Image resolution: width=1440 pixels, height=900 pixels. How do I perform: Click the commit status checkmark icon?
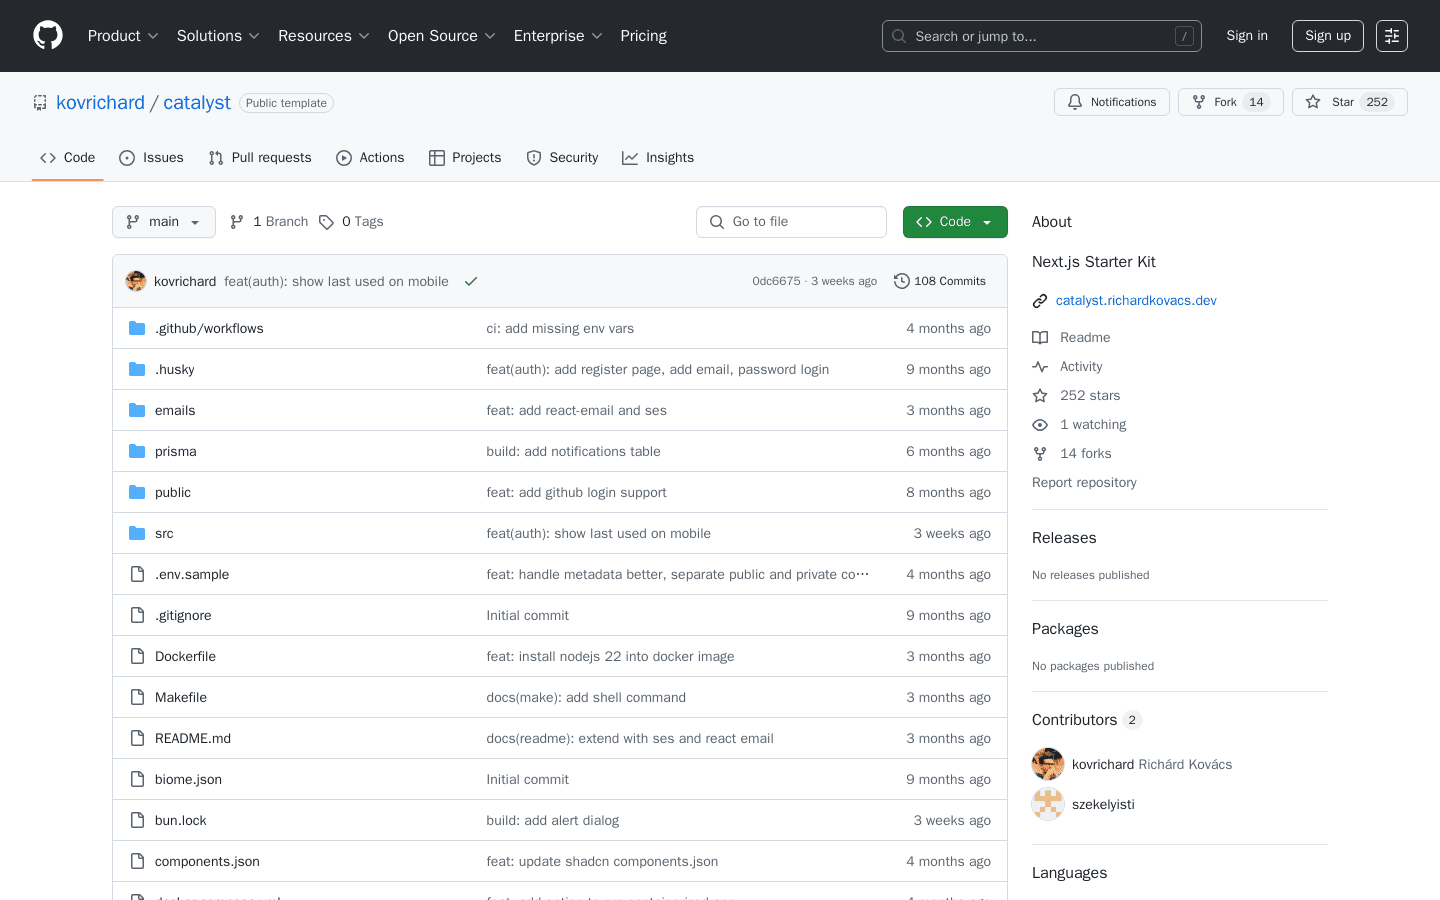pos(471,281)
